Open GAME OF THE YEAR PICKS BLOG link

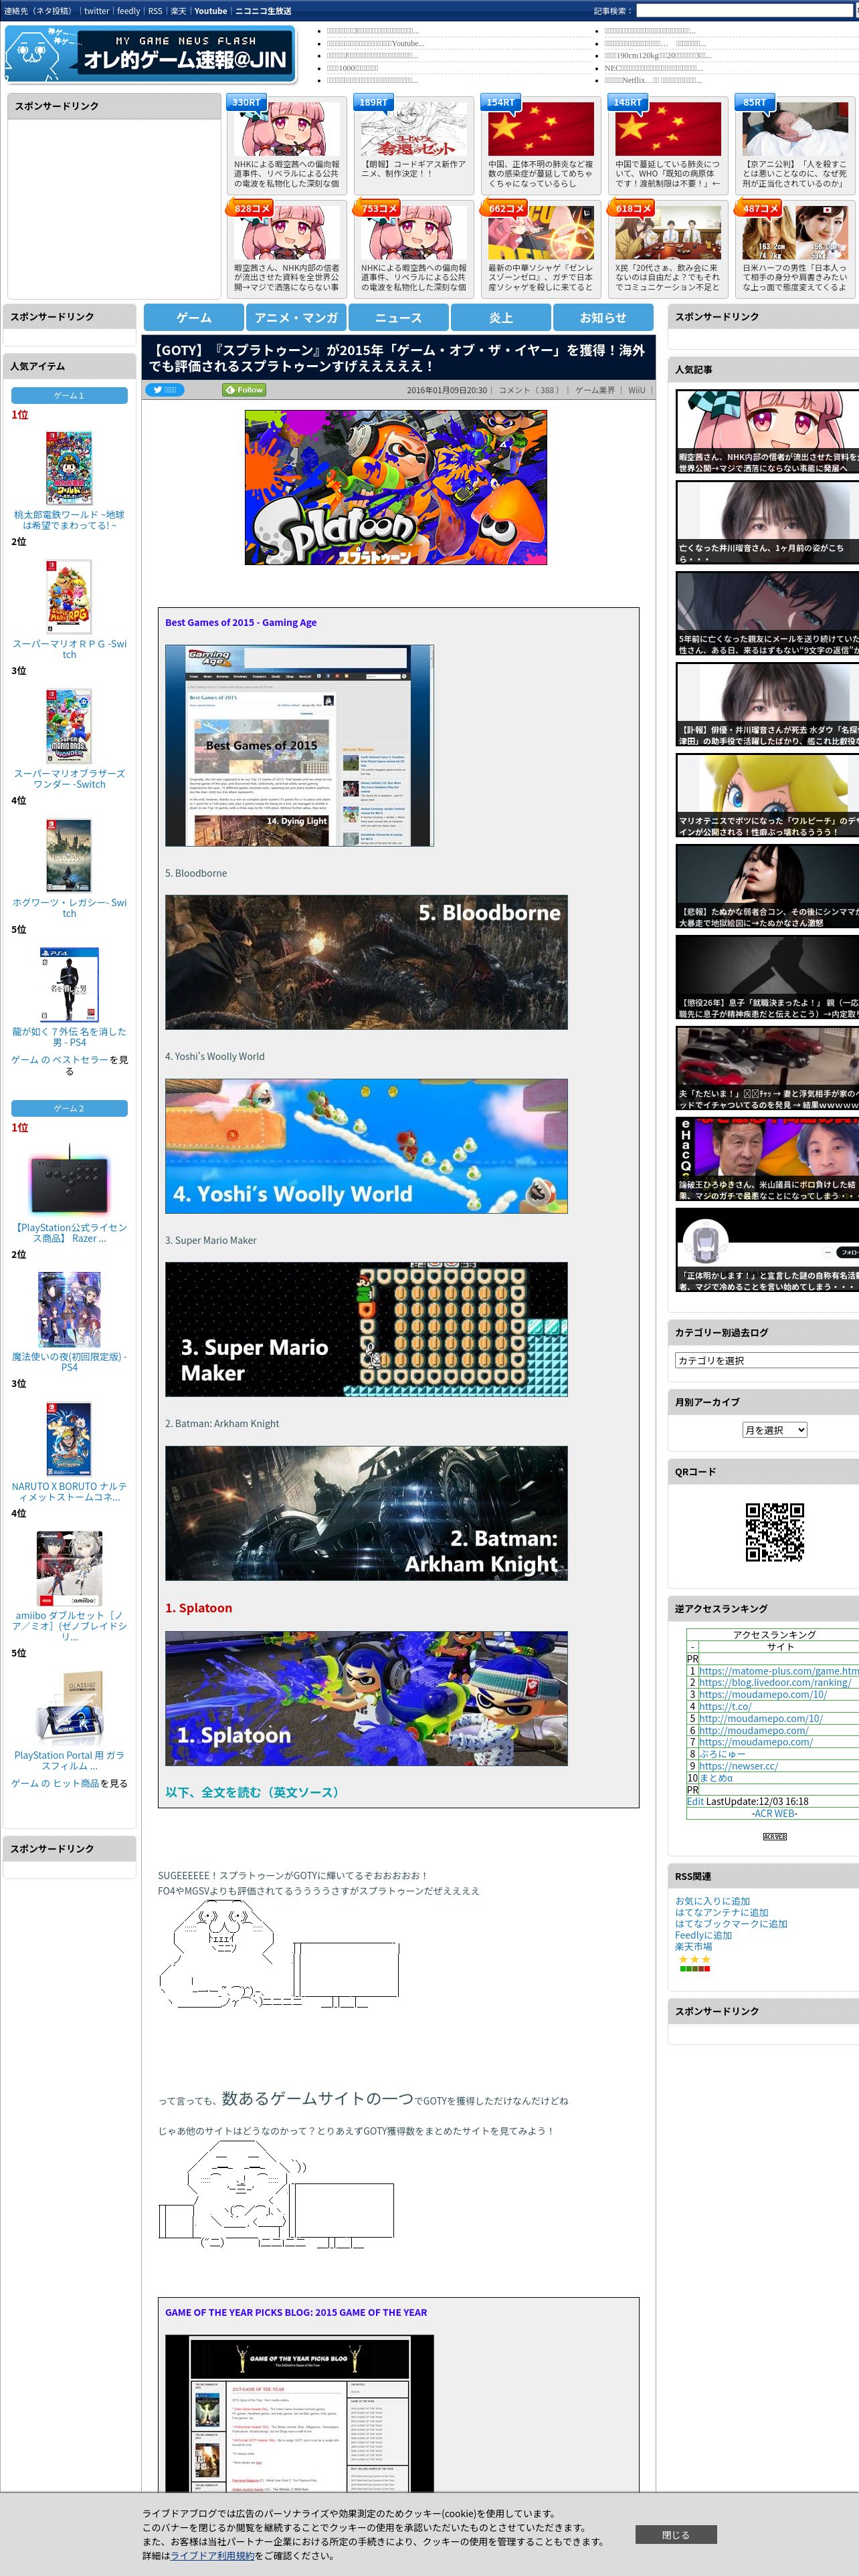coord(296,2312)
